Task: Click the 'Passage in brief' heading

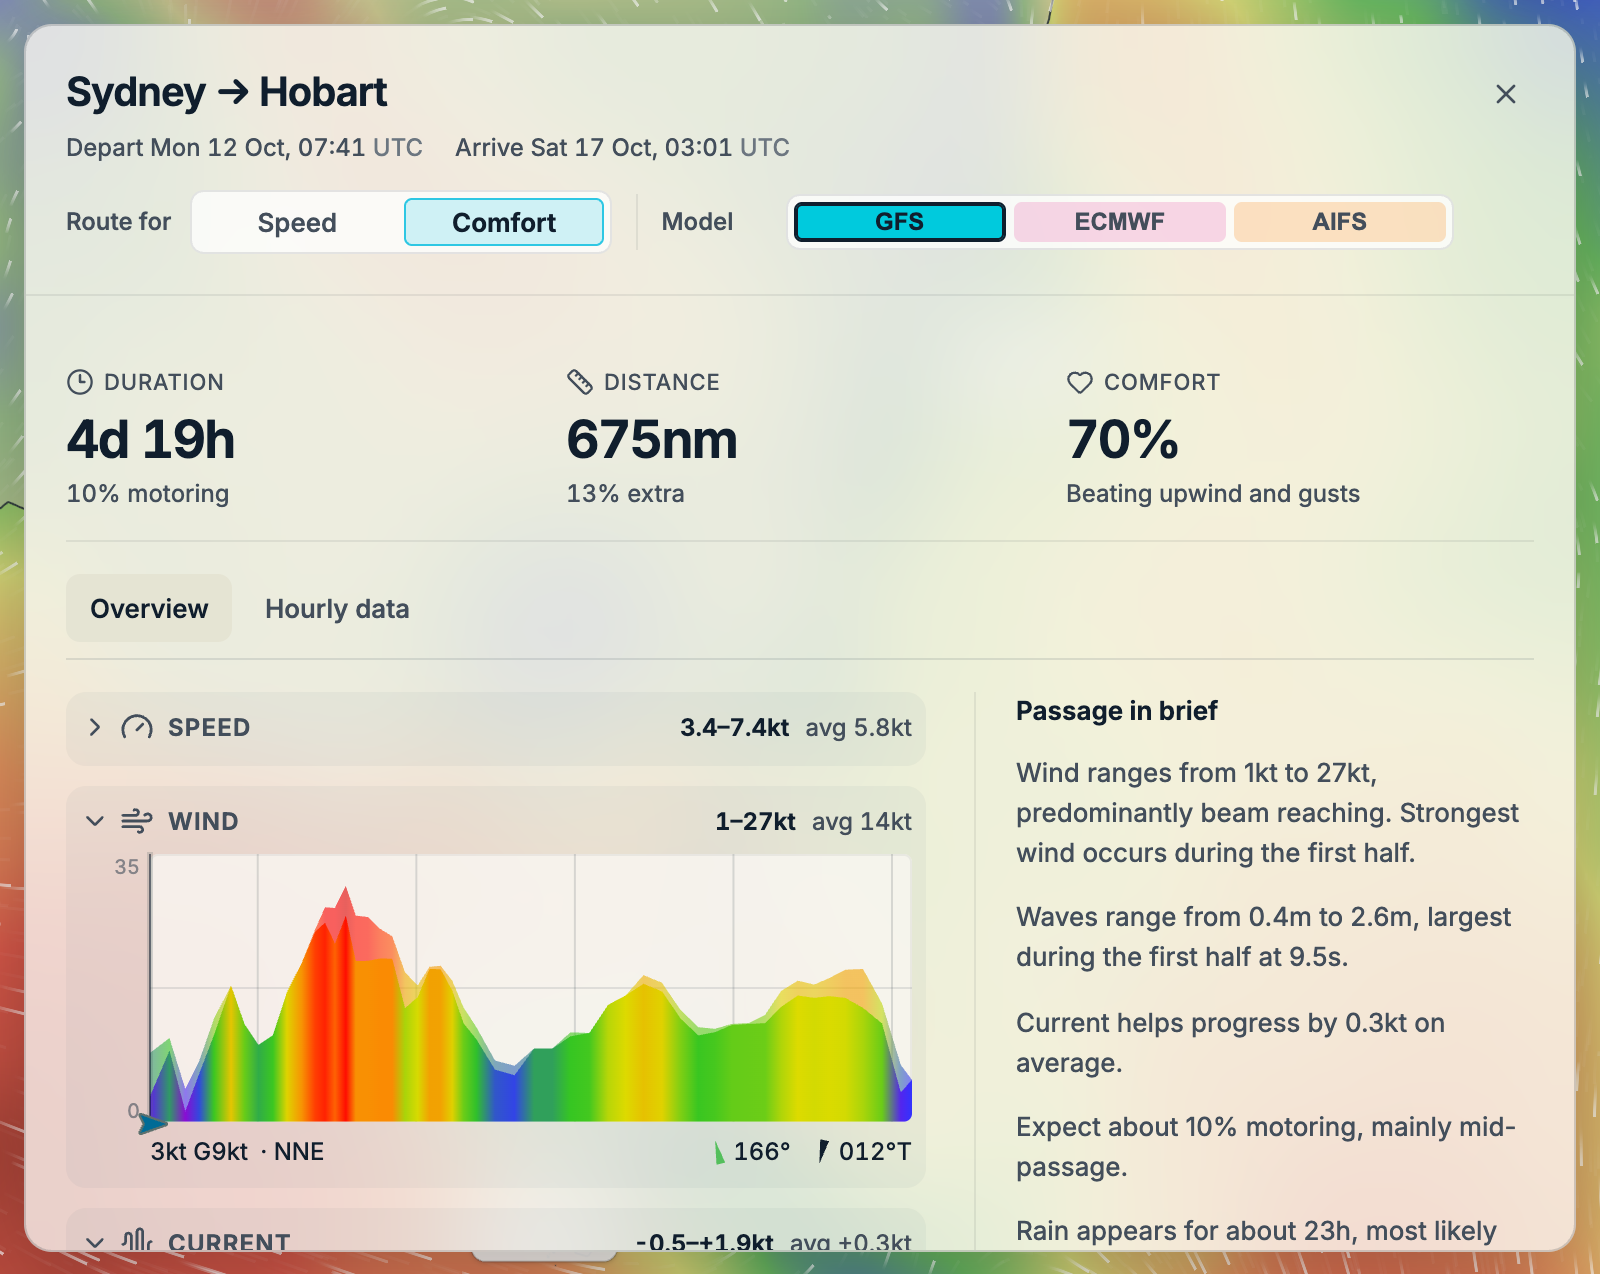Action: tap(1117, 710)
